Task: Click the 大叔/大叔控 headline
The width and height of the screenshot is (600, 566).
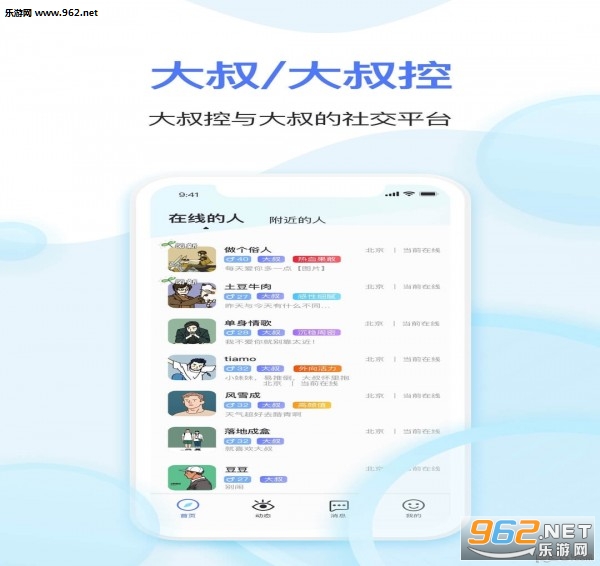Action: pos(302,75)
